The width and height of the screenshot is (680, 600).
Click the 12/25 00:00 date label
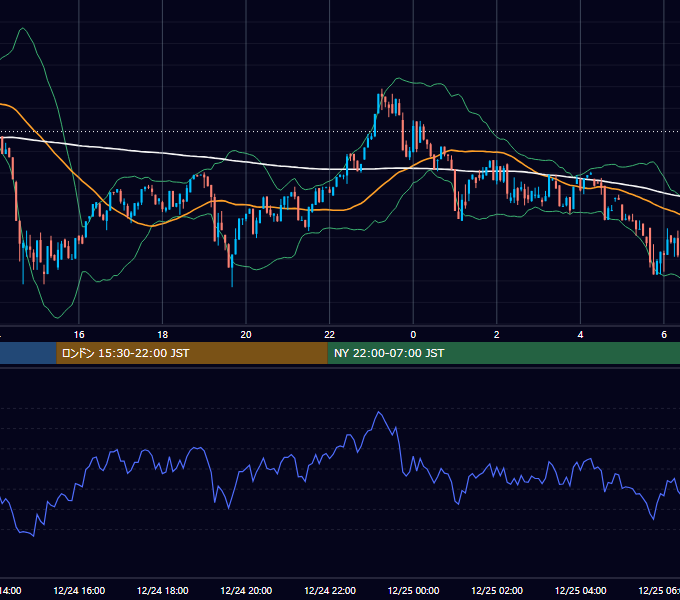click(x=413, y=591)
